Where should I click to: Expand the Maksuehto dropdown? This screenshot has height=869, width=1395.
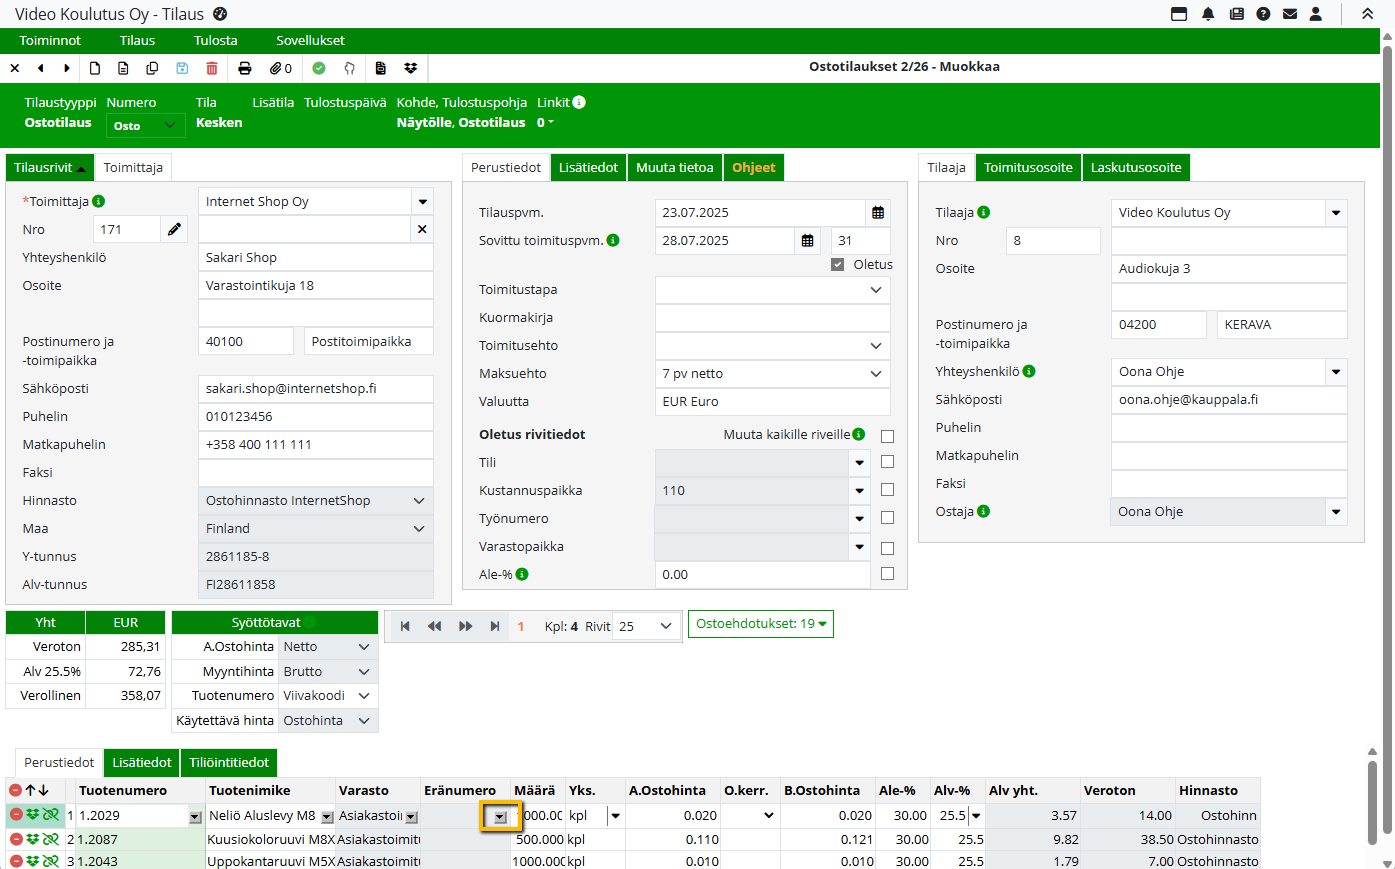point(875,374)
